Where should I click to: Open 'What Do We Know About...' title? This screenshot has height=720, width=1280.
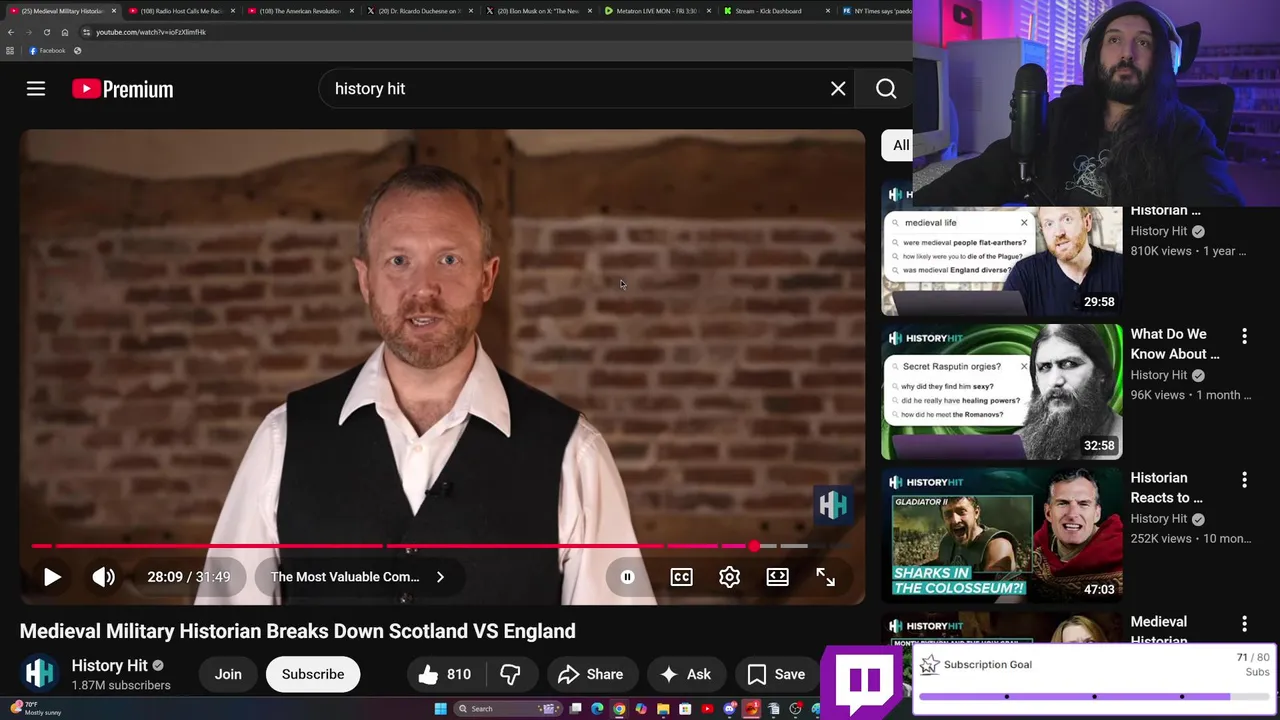click(x=1174, y=344)
